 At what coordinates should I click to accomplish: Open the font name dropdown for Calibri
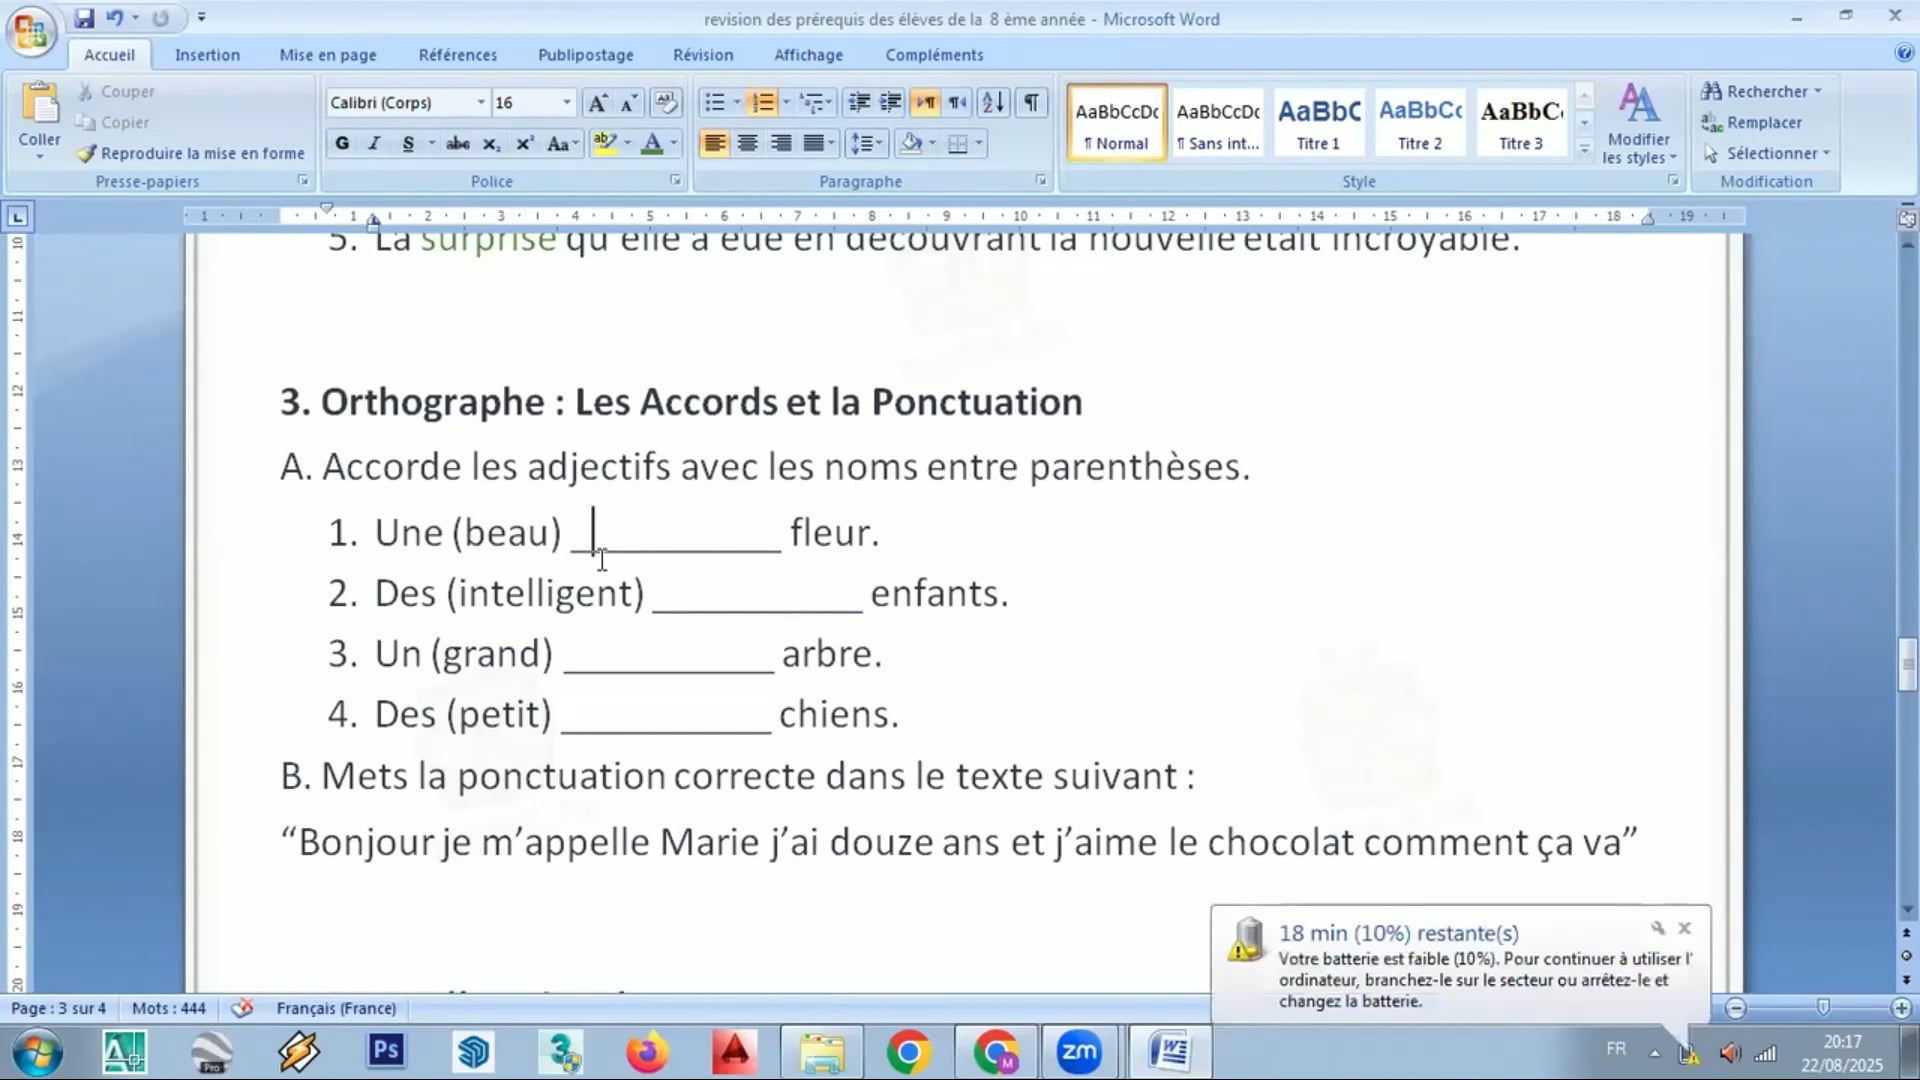[481, 103]
